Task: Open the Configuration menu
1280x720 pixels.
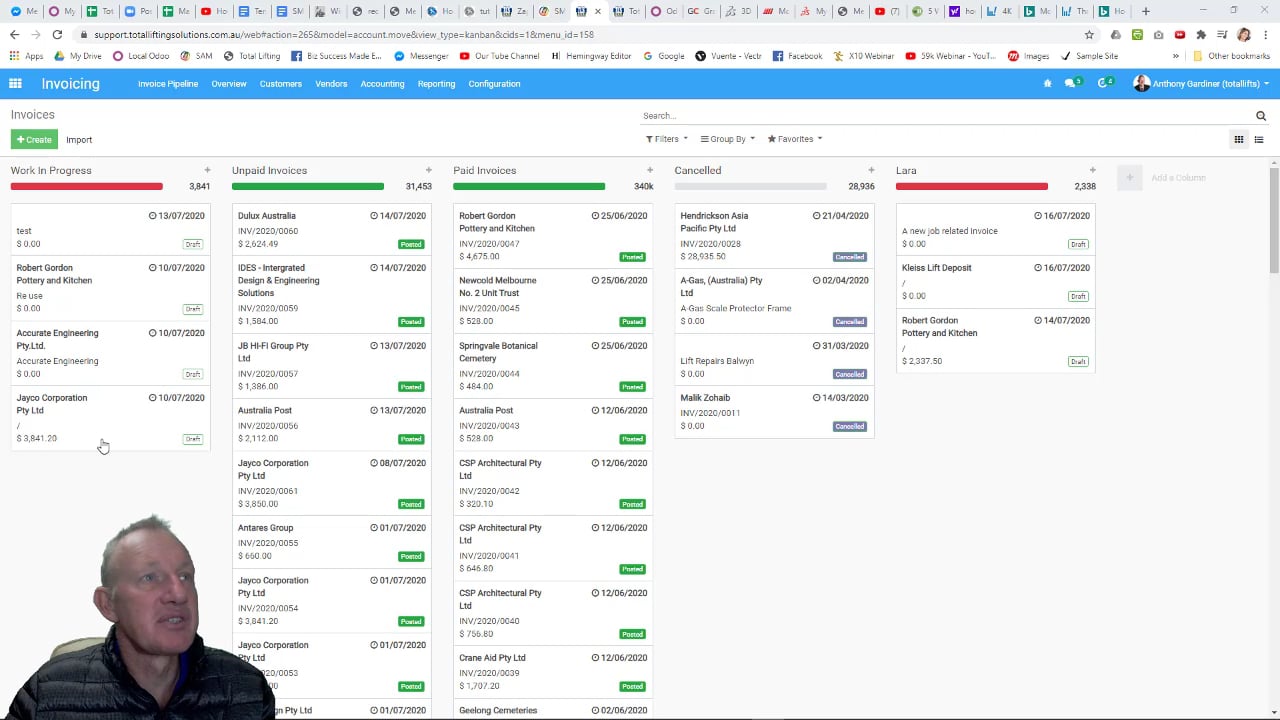Action: pos(494,84)
